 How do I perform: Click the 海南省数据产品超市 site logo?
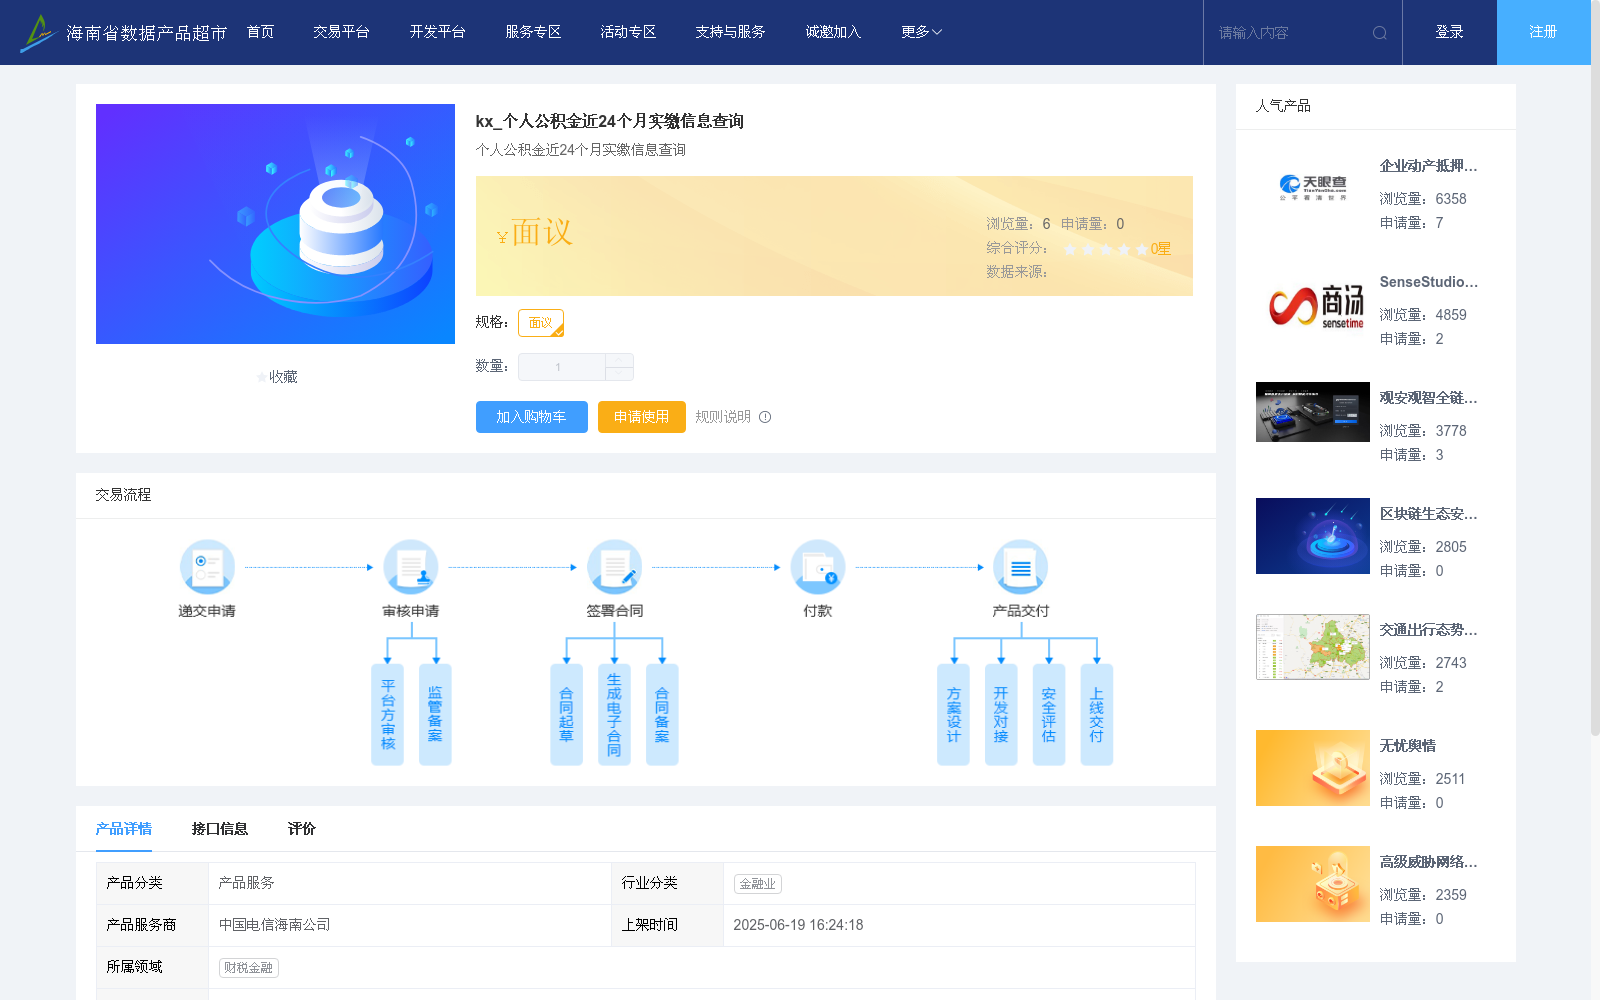[123, 32]
